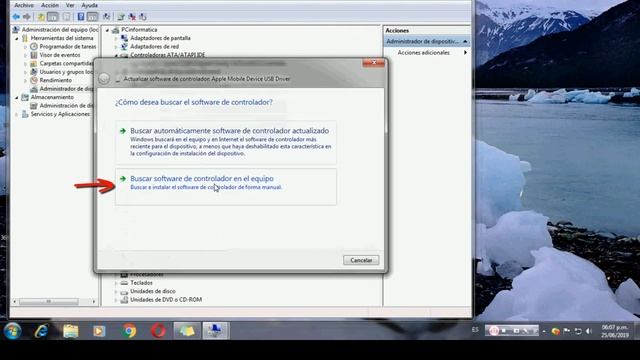Select Administrador de dispositivos in left tree
640x360 pixels.
coord(66,89)
